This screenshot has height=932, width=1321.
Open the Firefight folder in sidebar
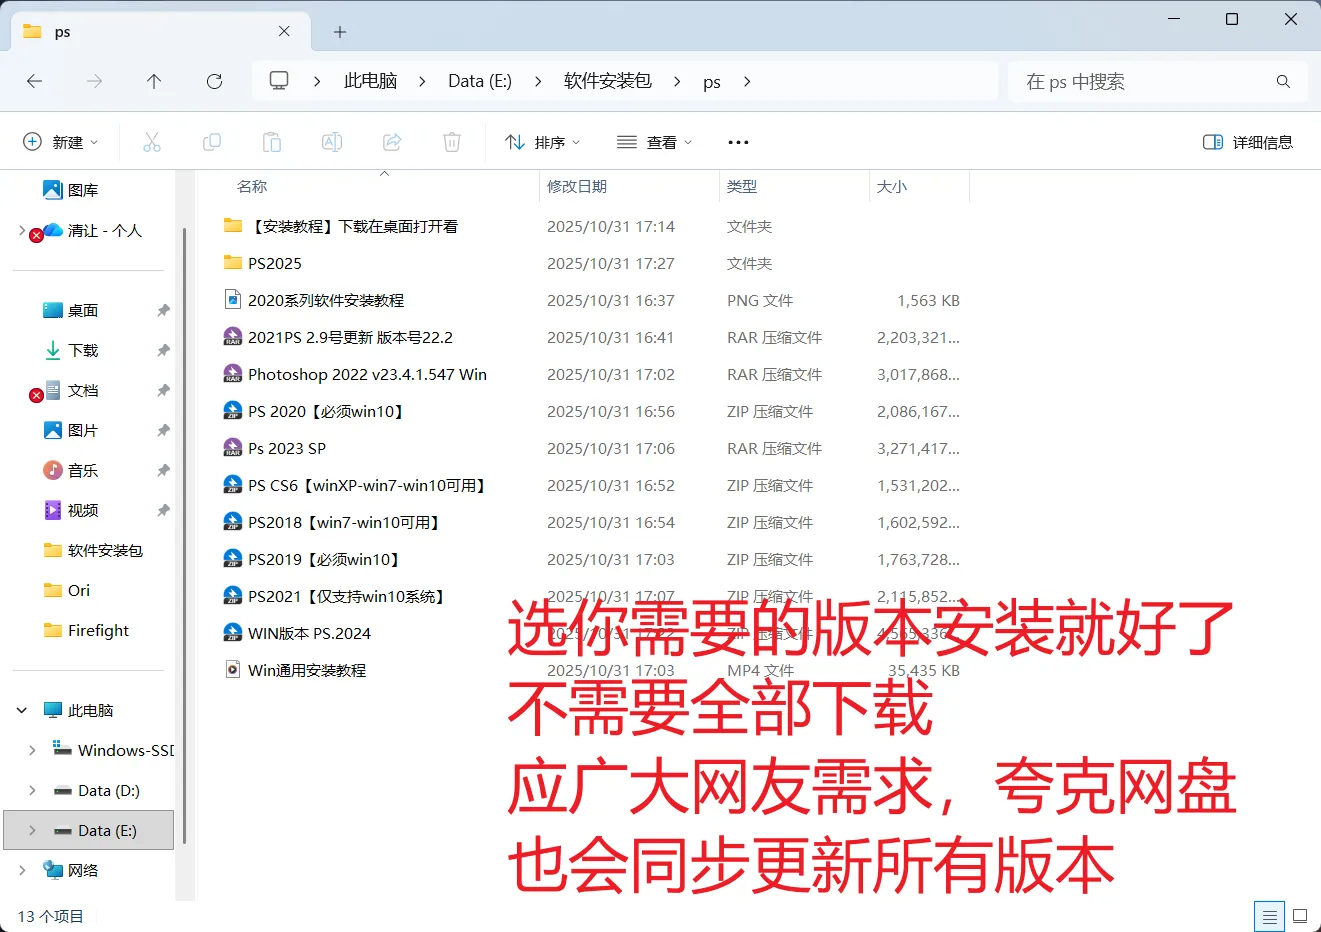pos(87,630)
